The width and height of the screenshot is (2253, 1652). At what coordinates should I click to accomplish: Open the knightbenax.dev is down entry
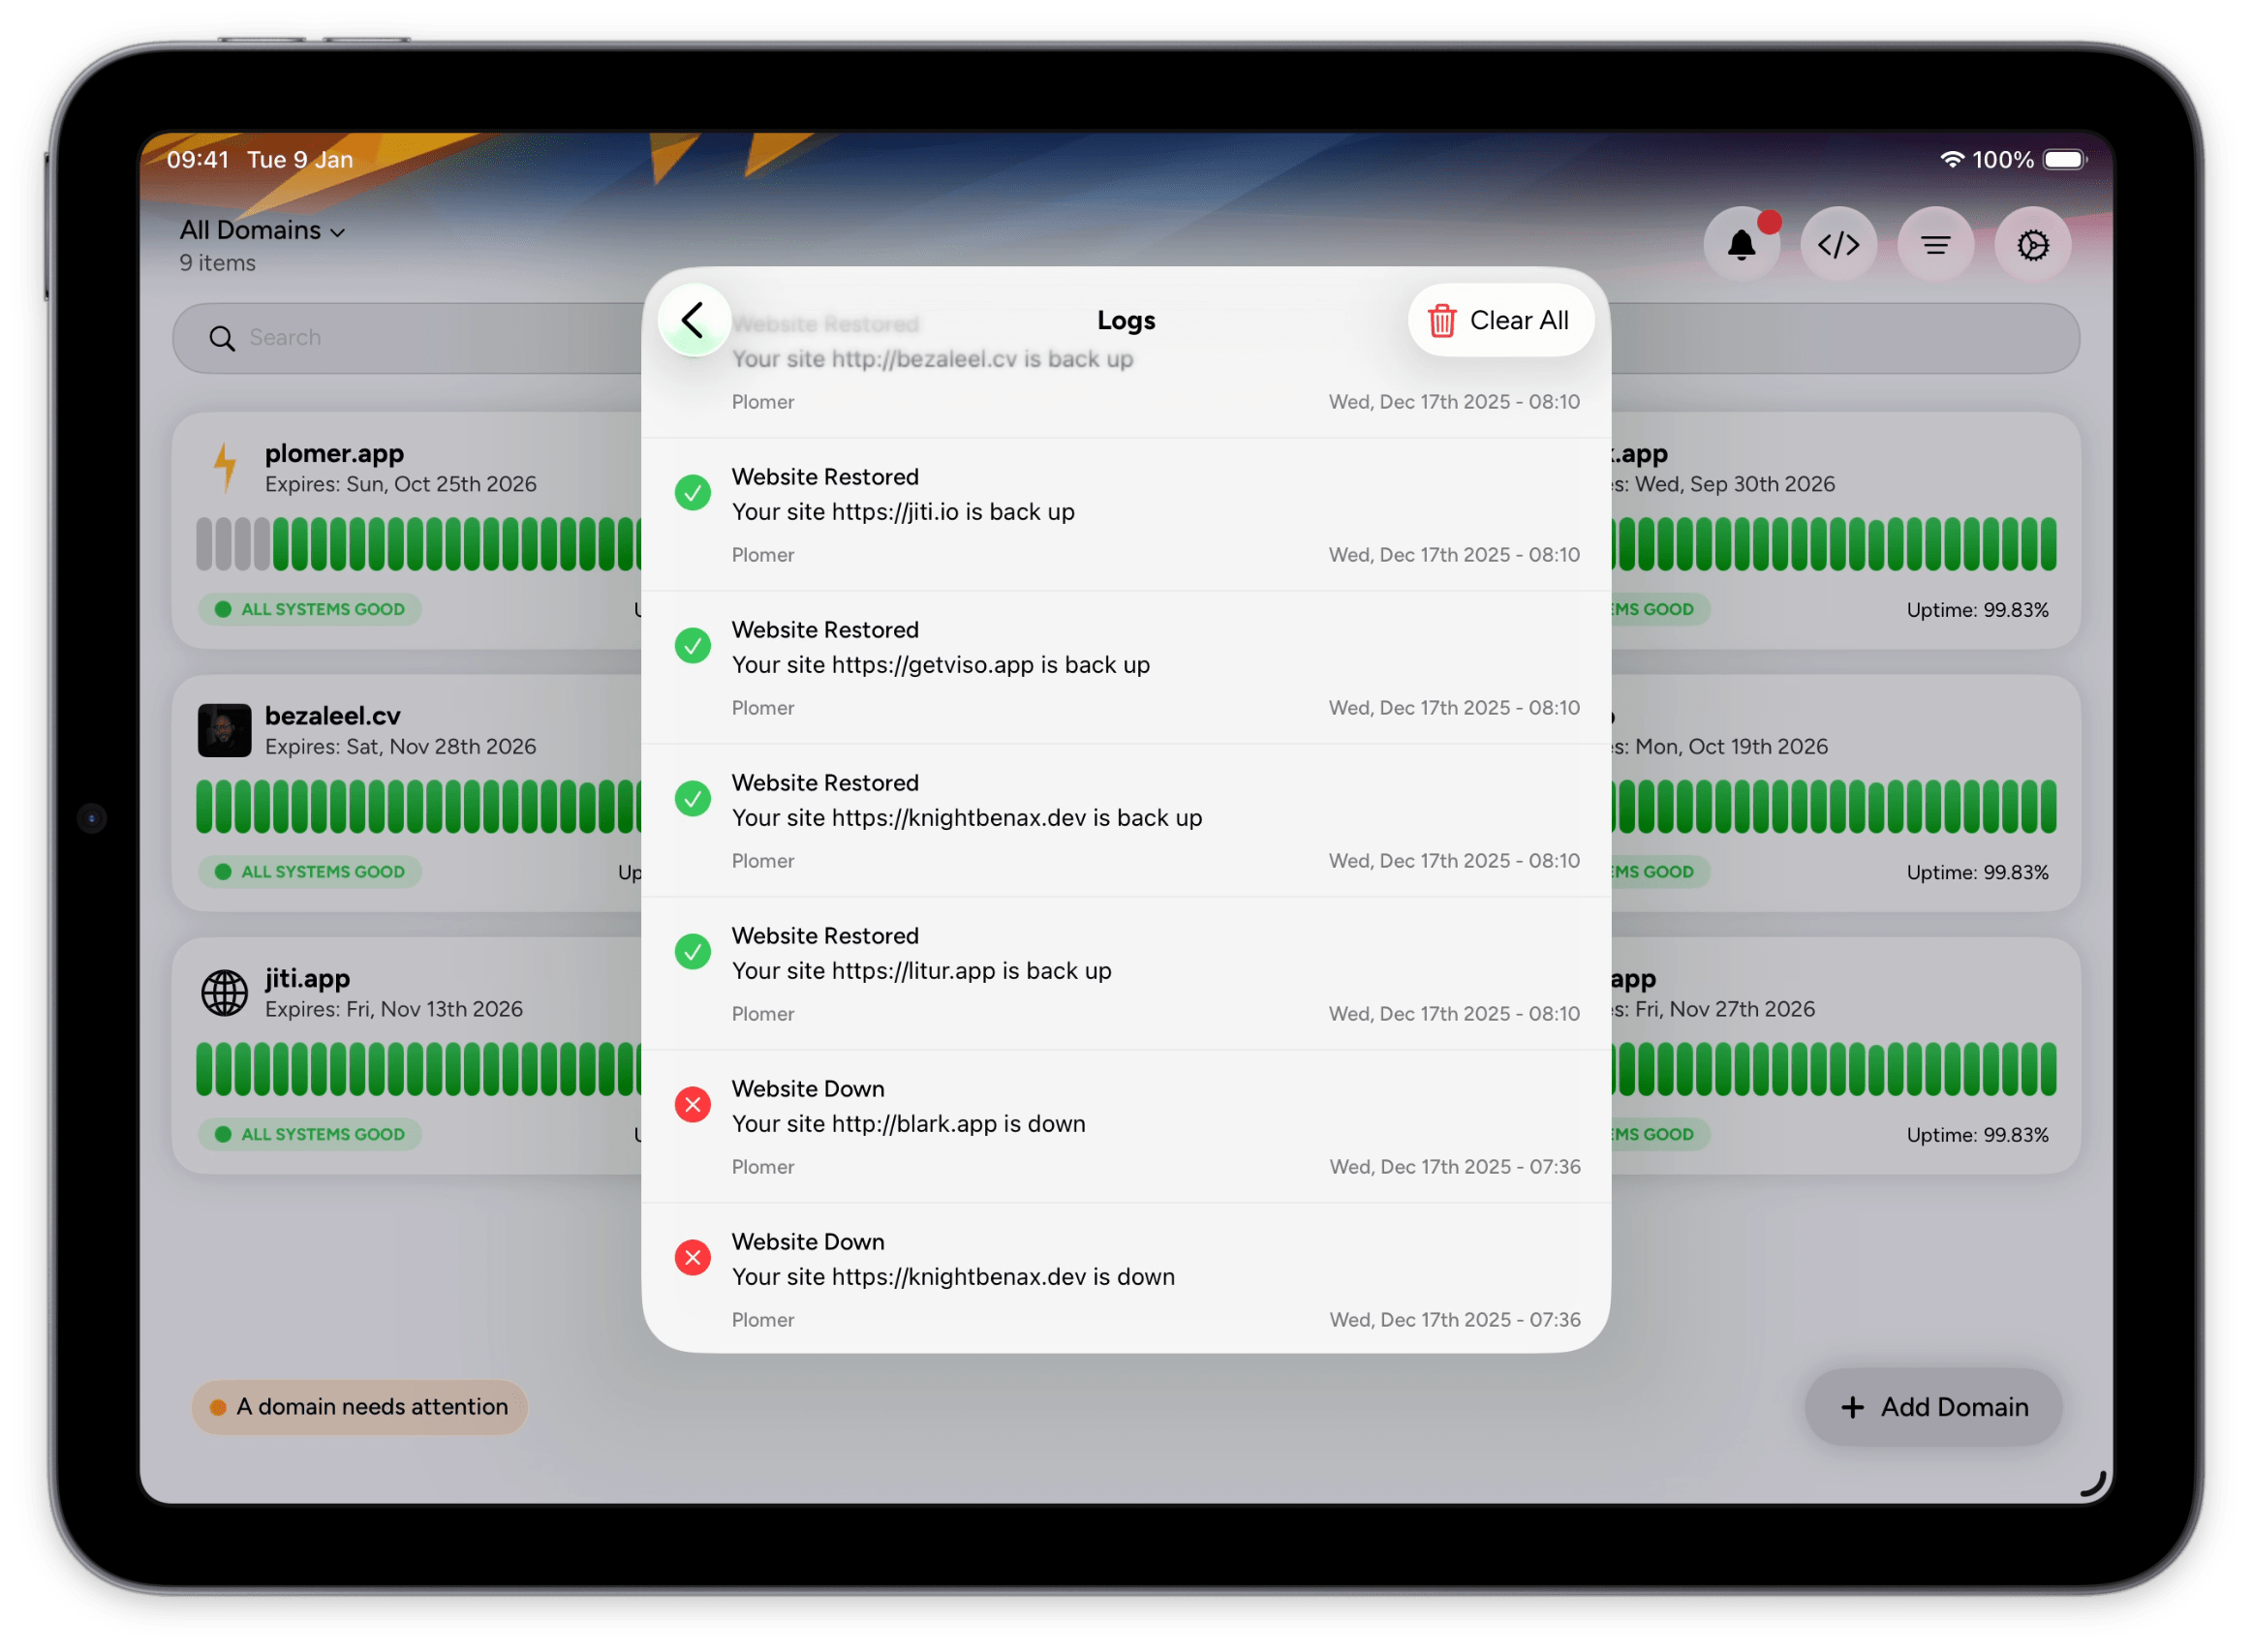click(x=1125, y=1279)
